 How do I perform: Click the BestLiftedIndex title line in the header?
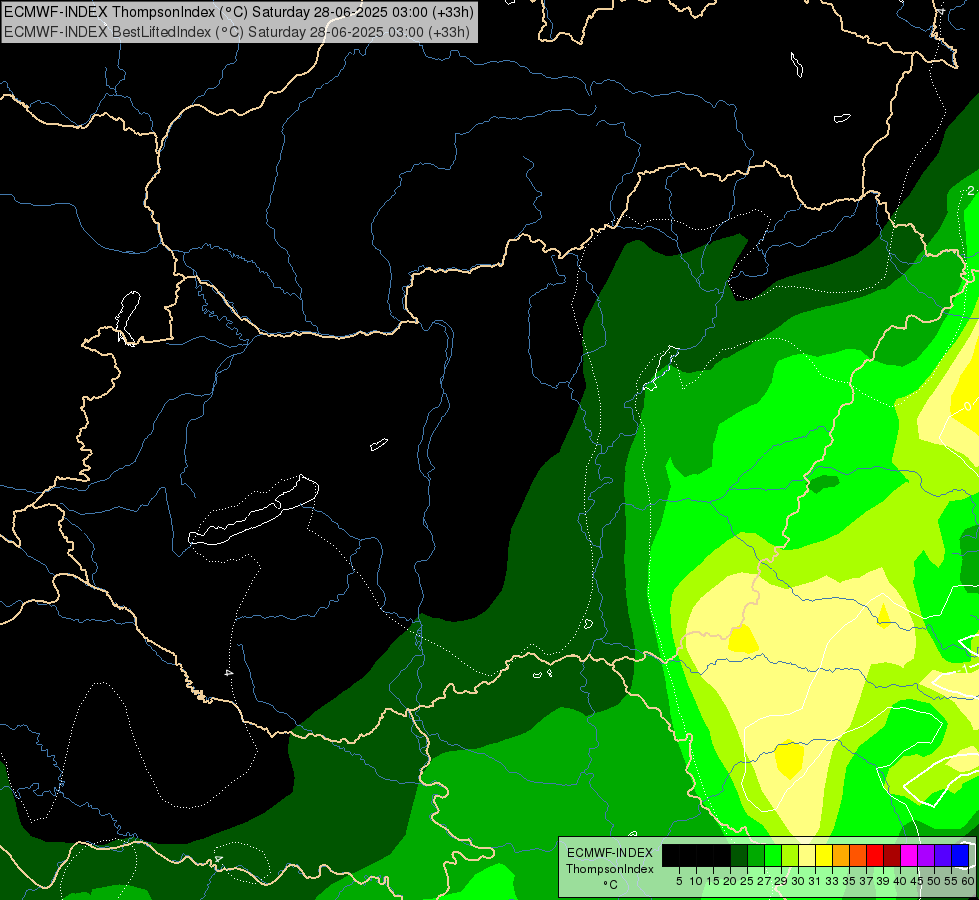237,31
